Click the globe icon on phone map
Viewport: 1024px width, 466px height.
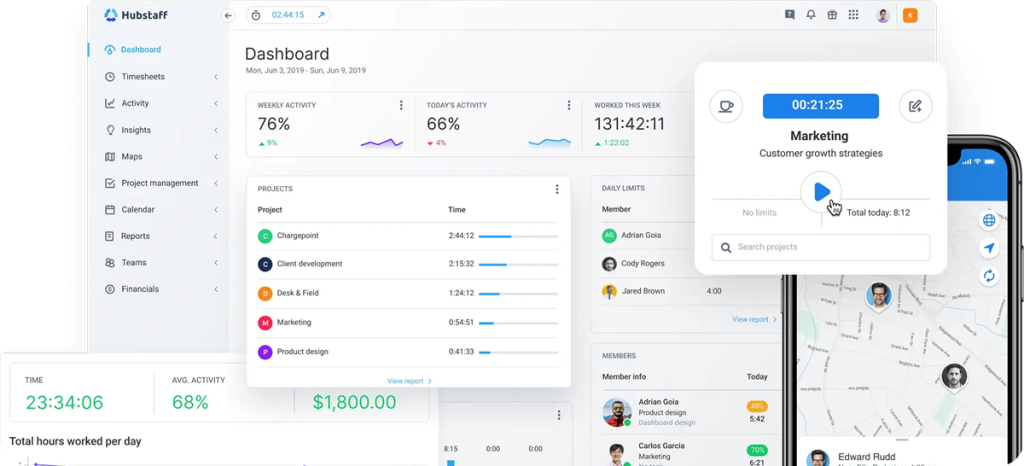pos(989,221)
